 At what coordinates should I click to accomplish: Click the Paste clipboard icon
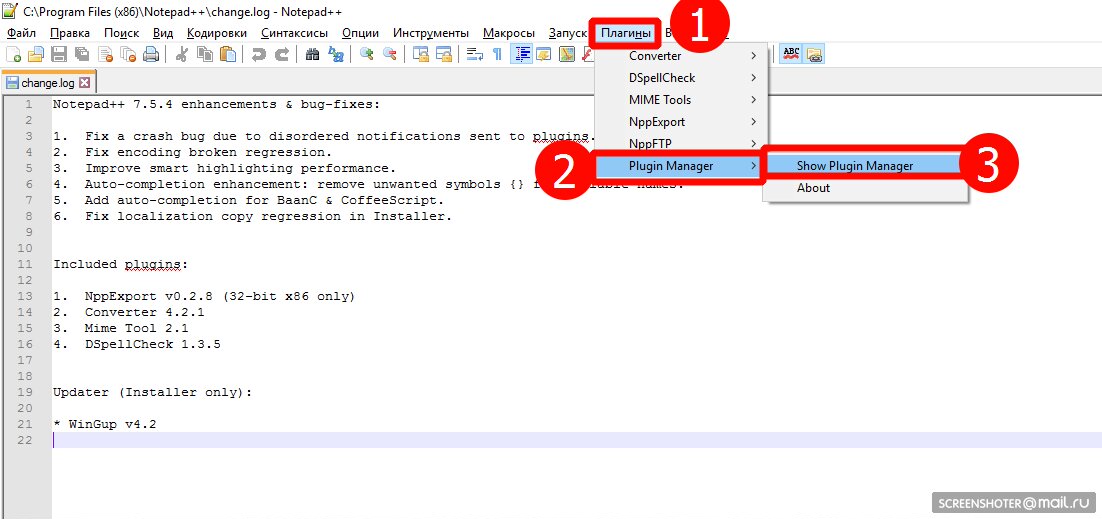pyautogui.click(x=228, y=54)
